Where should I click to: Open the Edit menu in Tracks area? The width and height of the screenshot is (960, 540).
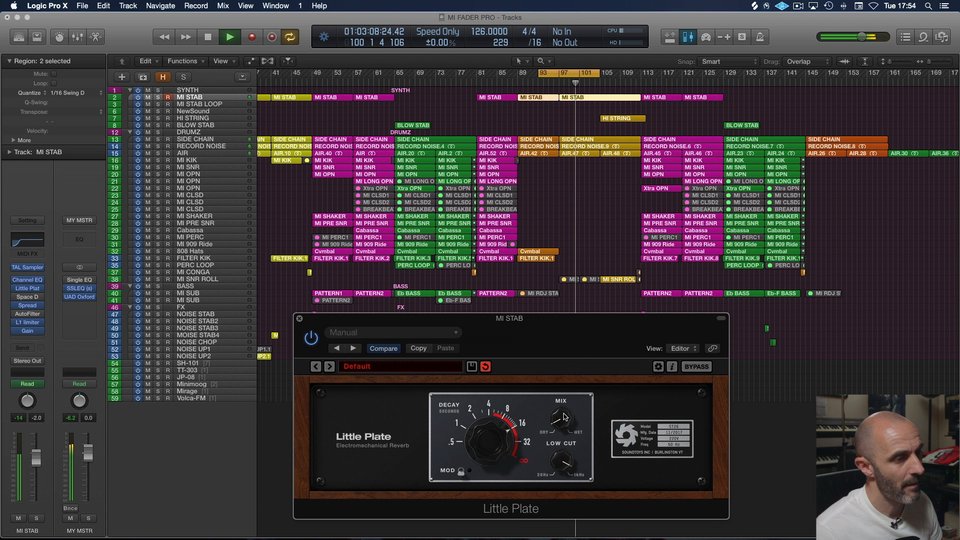tap(148, 61)
